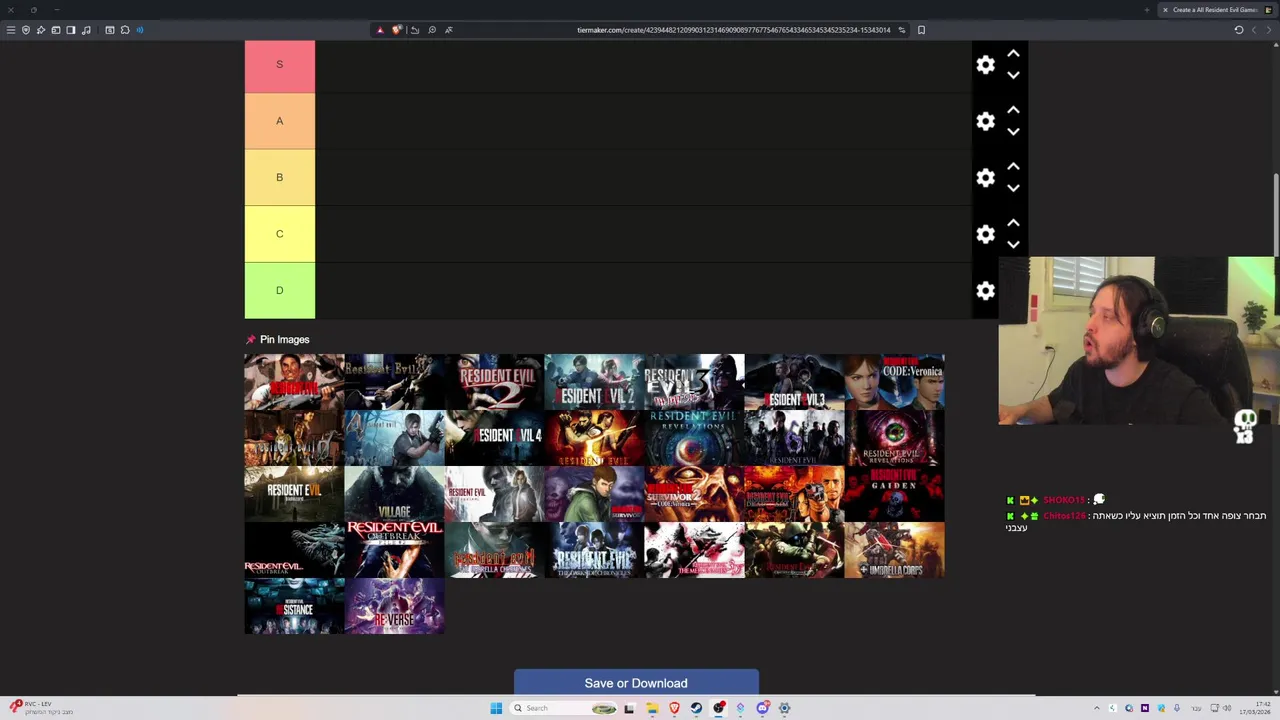This screenshot has width=1280, height=720.
Task: Move S tier row down with arrow
Action: coord(1013,75)
